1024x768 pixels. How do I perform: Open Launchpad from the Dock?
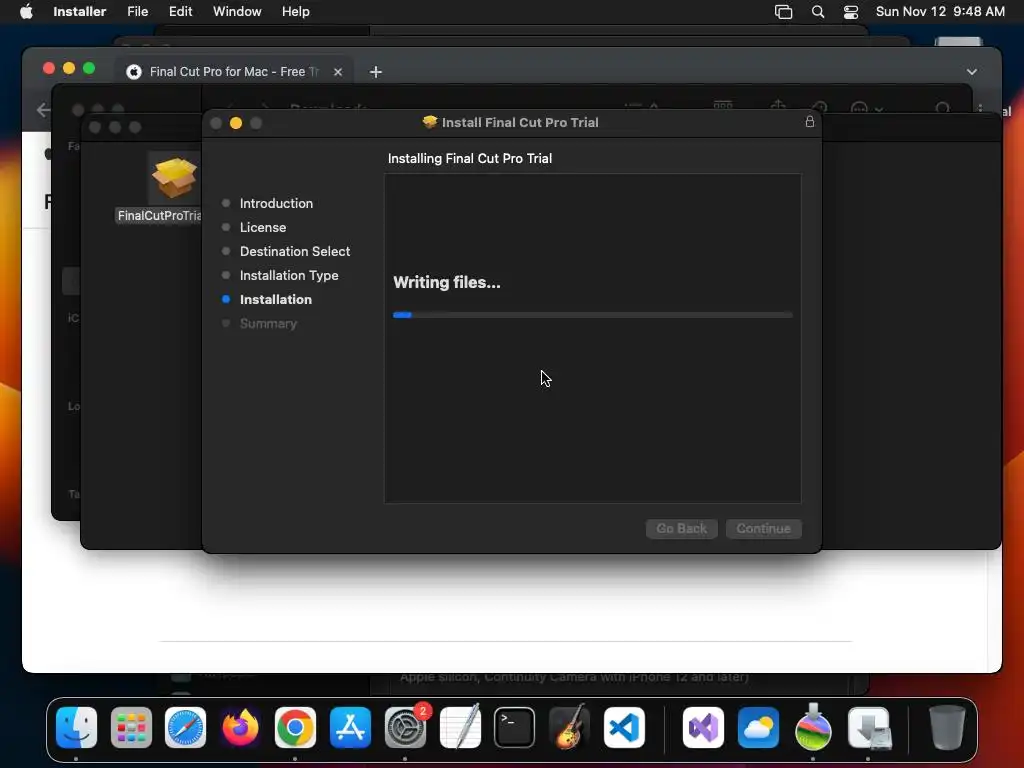[x=131, y=727]
